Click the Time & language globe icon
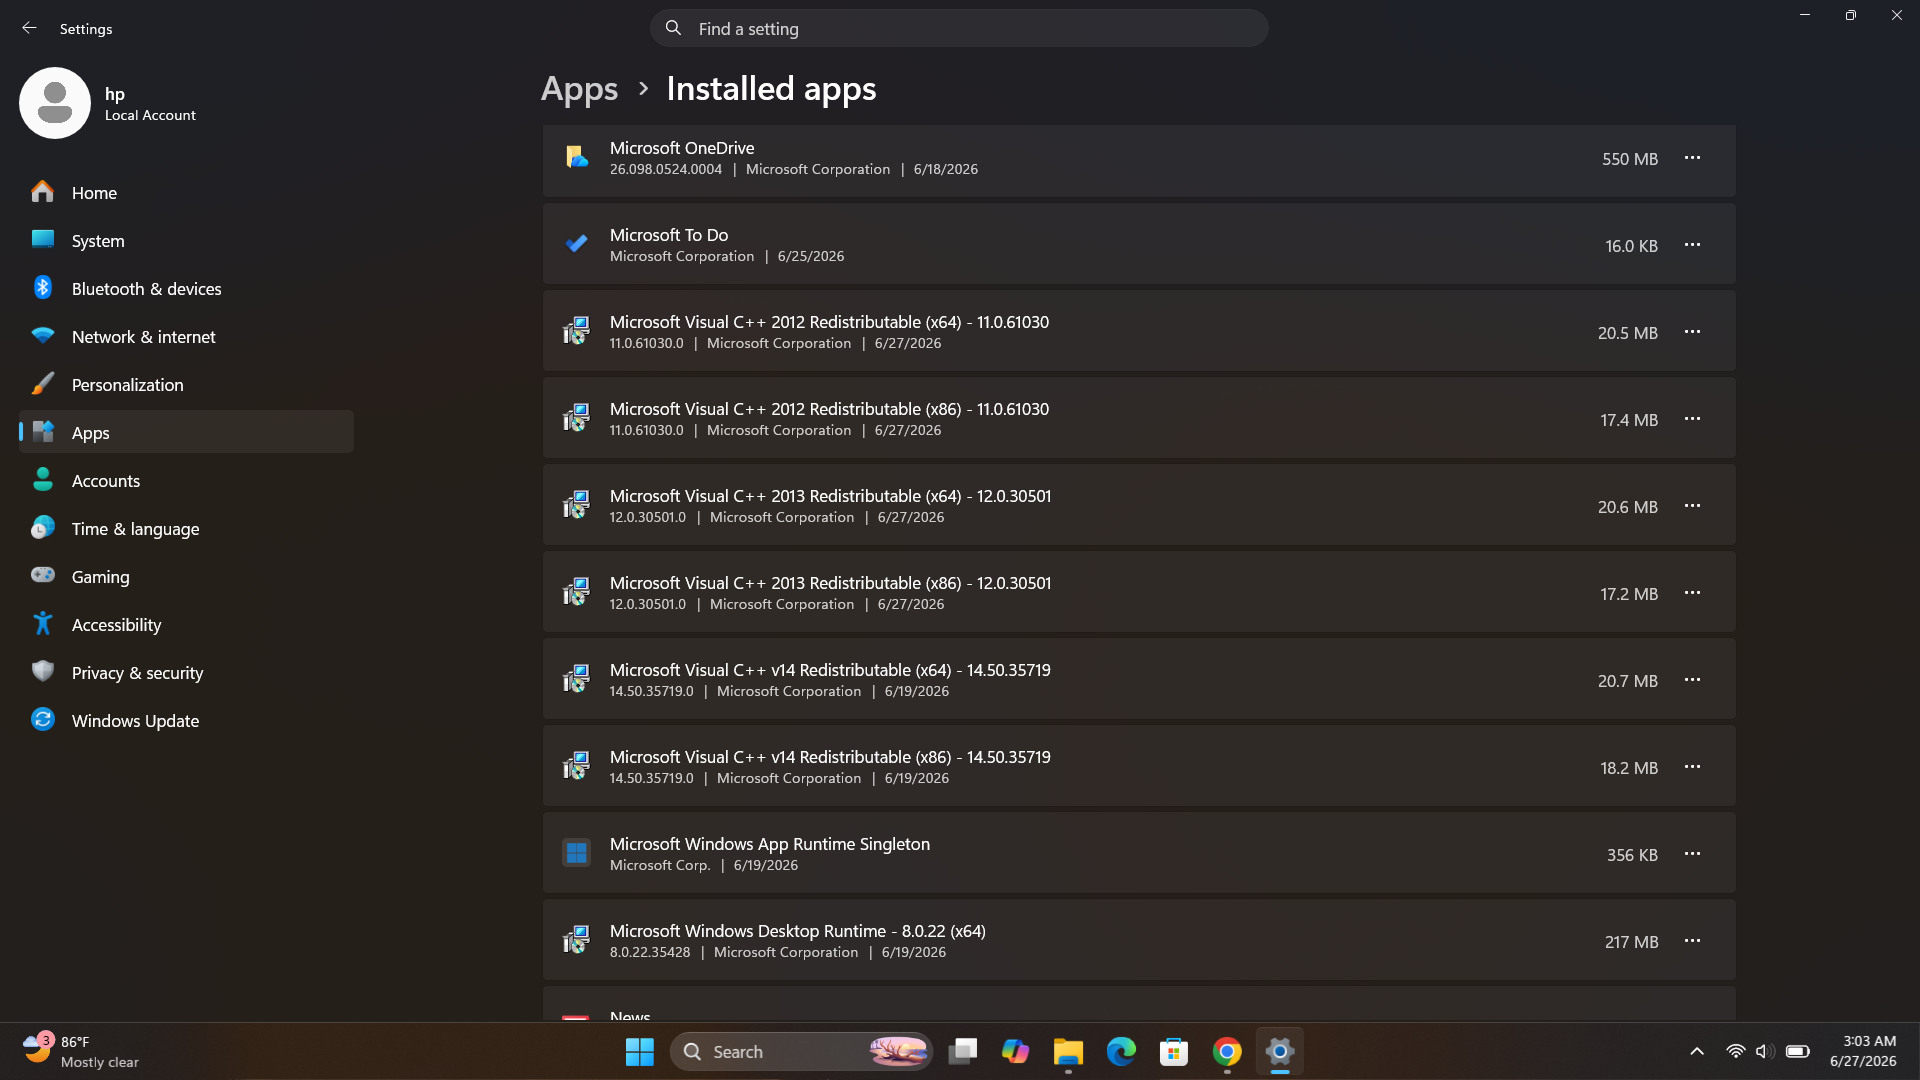This screenshot has width=1920, height=1080. (42, 528)
